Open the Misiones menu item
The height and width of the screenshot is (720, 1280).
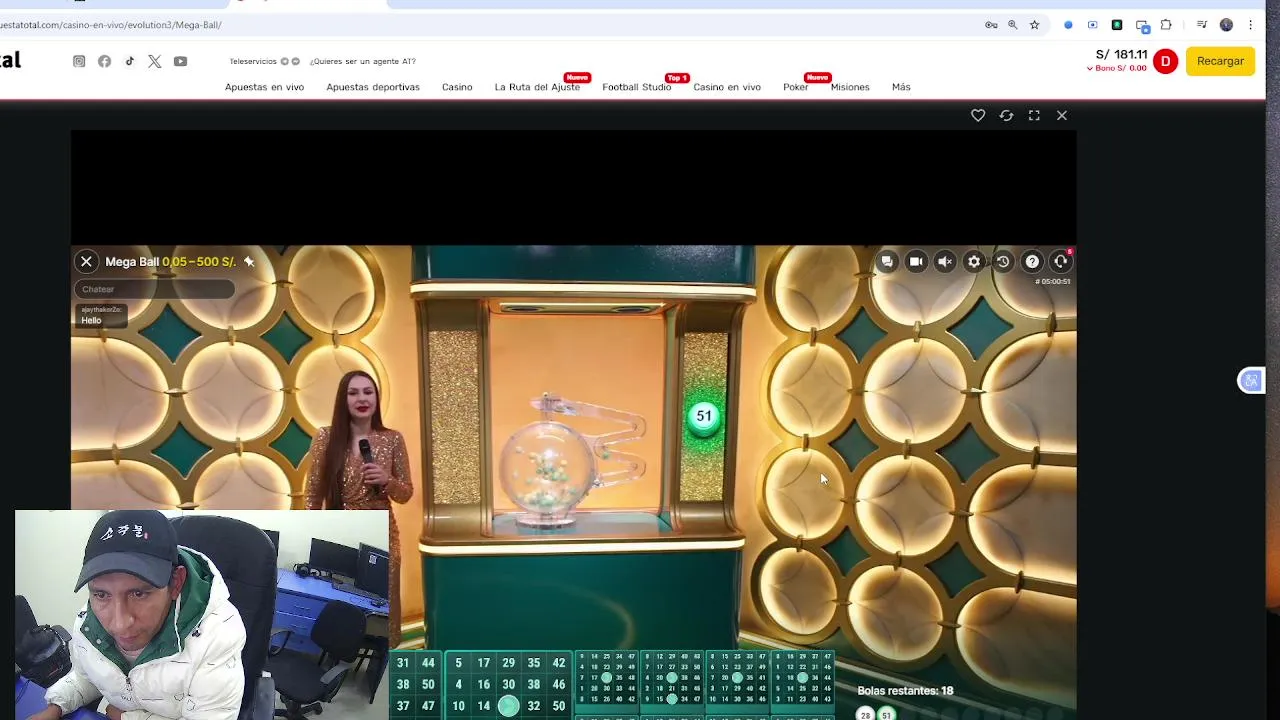[x=850, y=87]
